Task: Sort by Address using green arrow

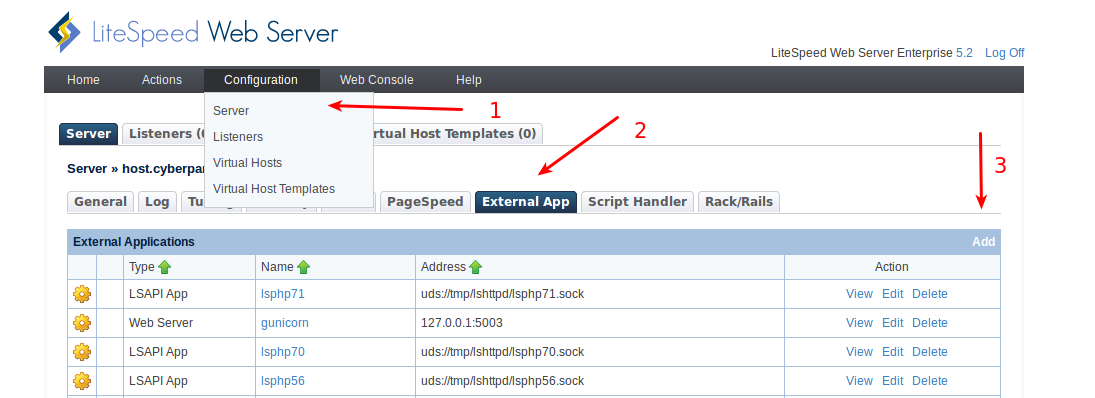Action: pyautogui.click(x=476, y=267)
